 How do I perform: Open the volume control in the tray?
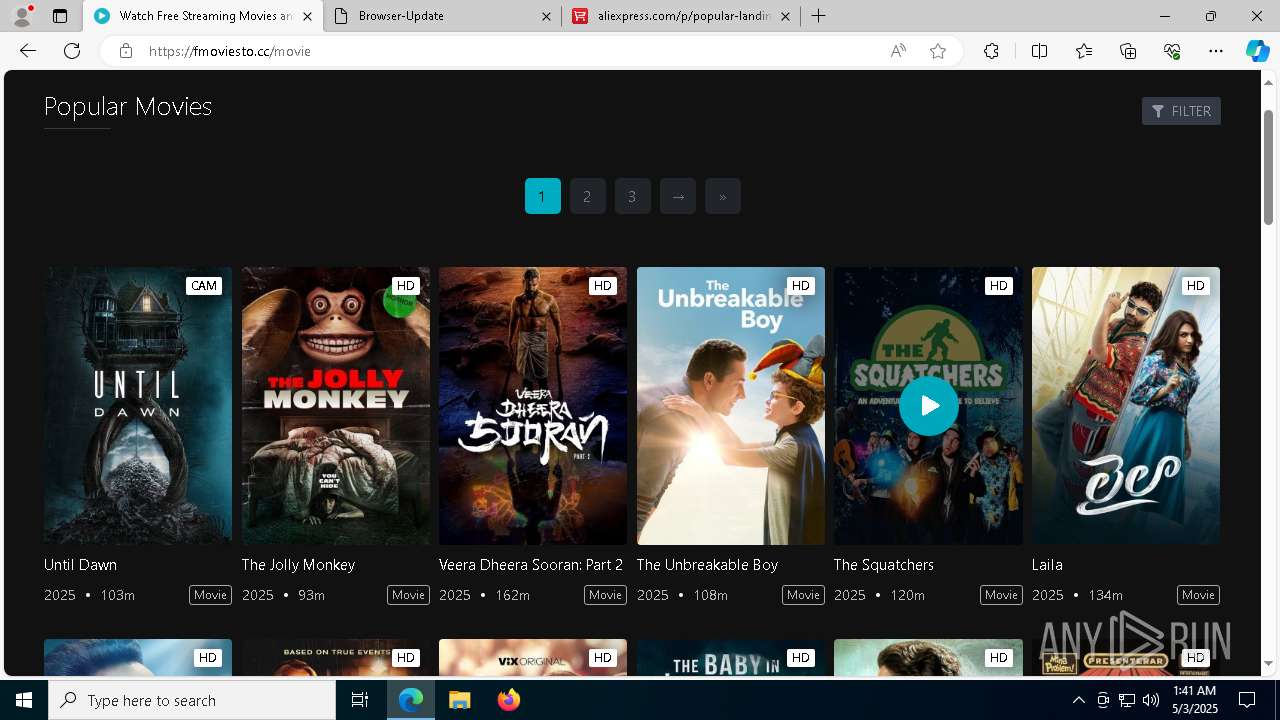tap(1150, 700)
